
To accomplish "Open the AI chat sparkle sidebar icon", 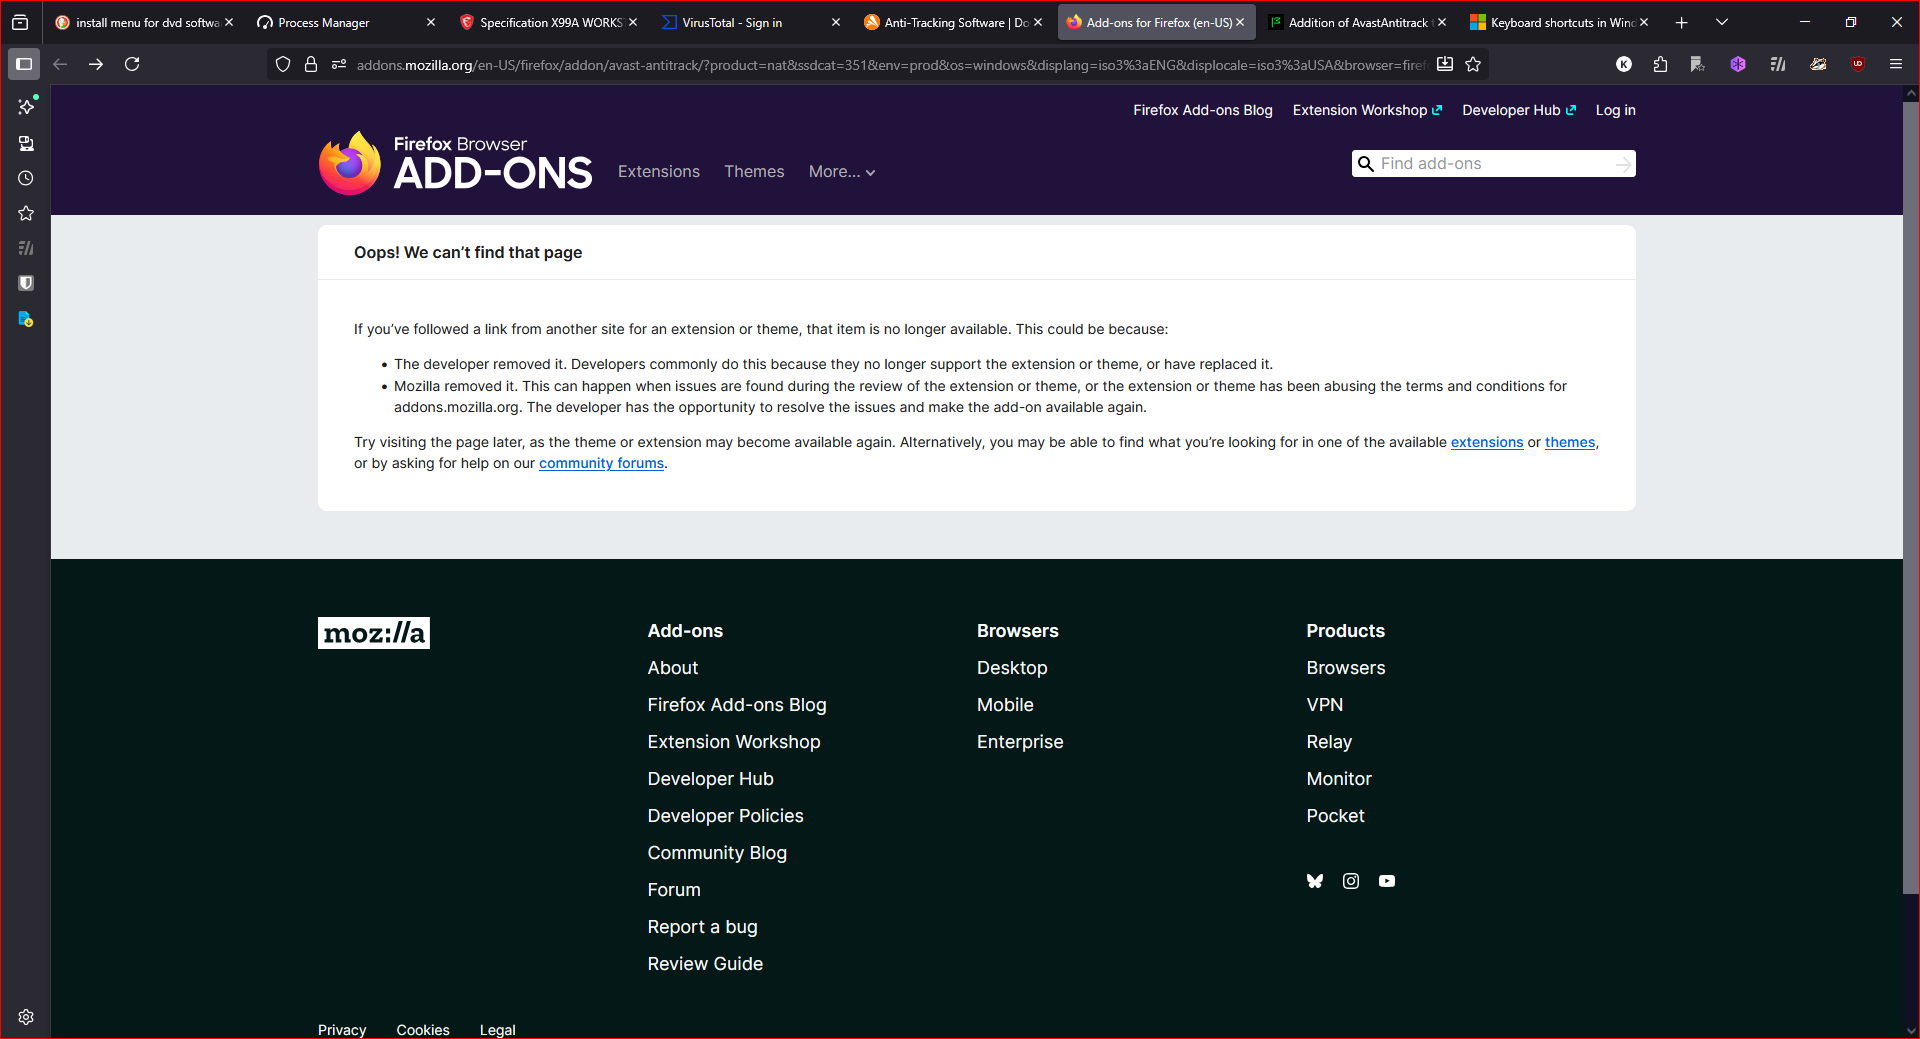I will pyautogui.click(x=26, y=106).
